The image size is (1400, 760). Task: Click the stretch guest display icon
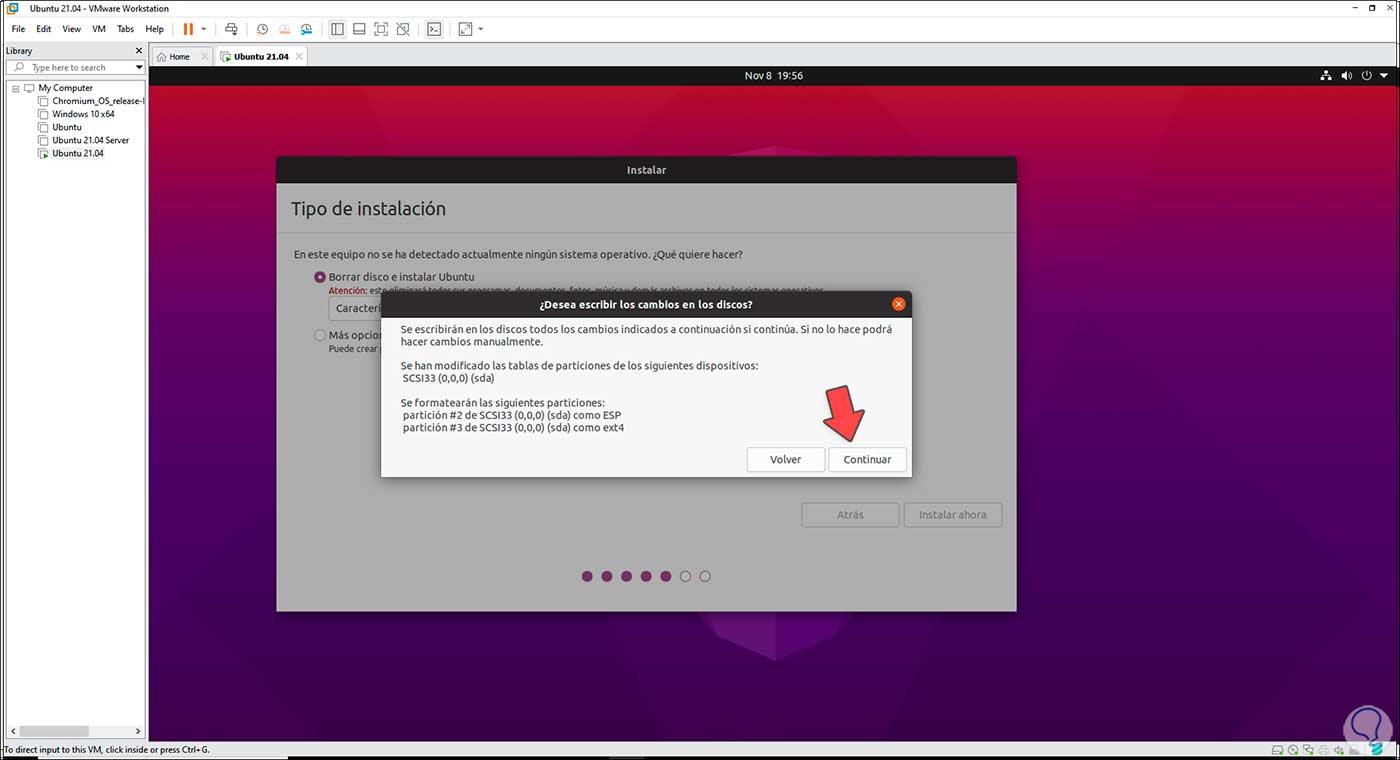[x=465, y=29]
